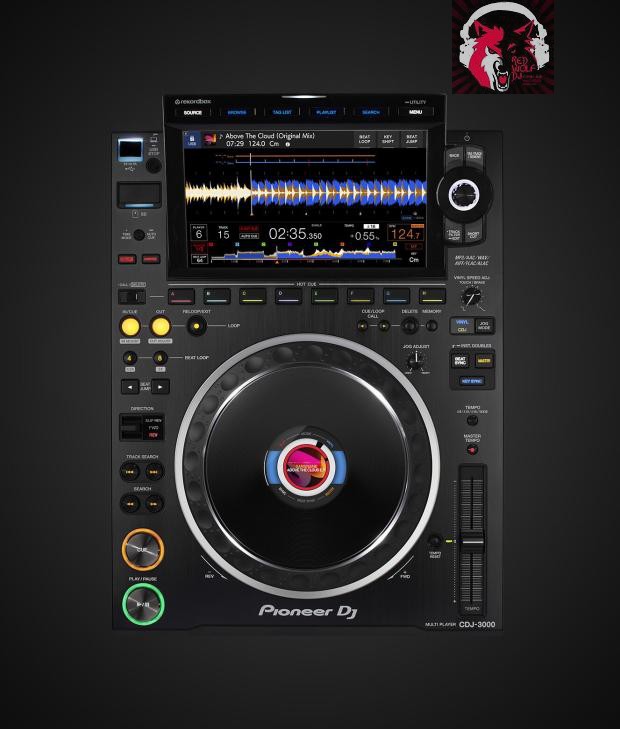The width and height of the screenshot is (620, 729).
Task: Enable BEAT SYNC
Action: point(460,361)
